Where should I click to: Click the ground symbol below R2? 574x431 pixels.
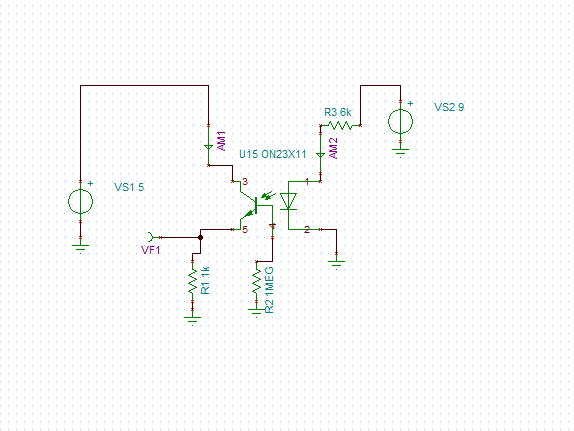click(x=257, y=313)
